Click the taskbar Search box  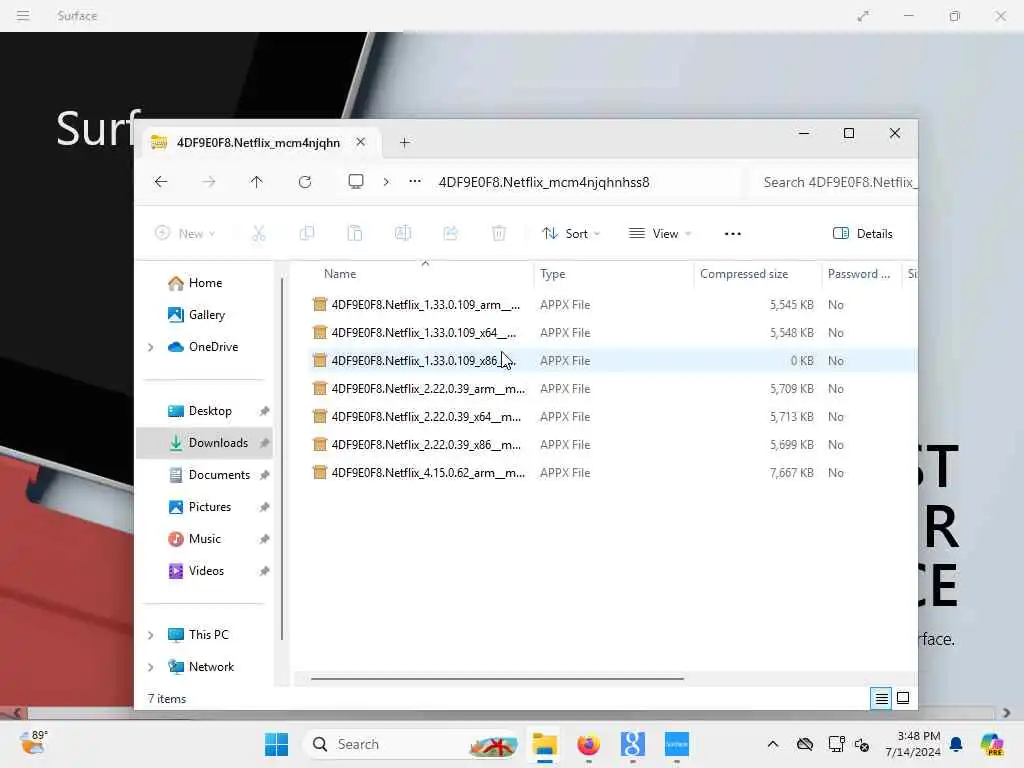coord(411,744)
